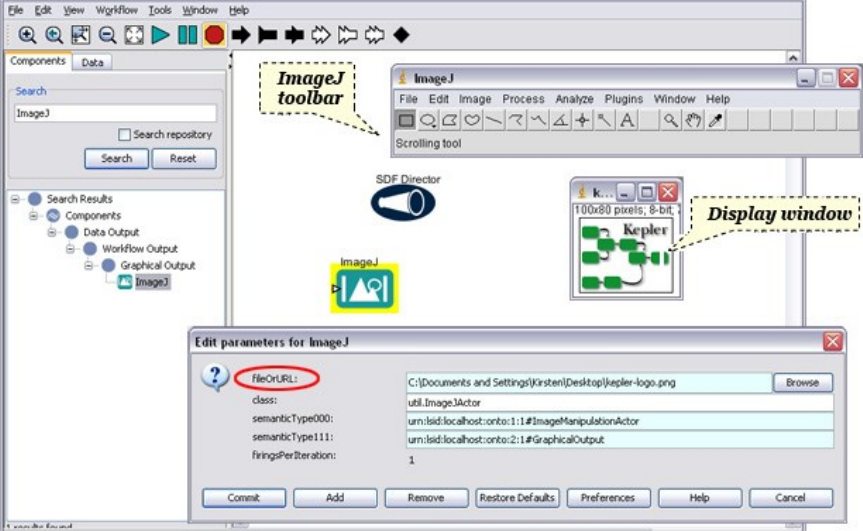This screenshot has width=863, height=531.
Task: Collapse the Workflow Output tree node
Action: [70, 249]
